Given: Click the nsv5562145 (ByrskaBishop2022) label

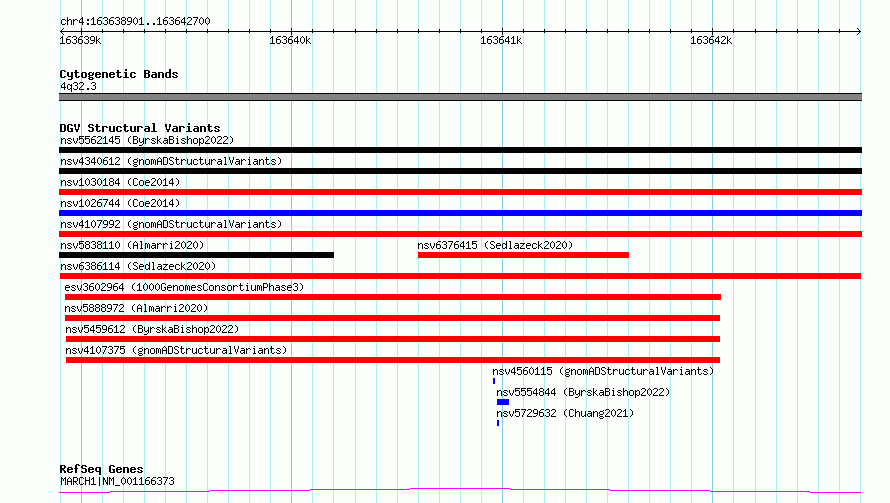Looking at the screenshot, I should point(147,140).
